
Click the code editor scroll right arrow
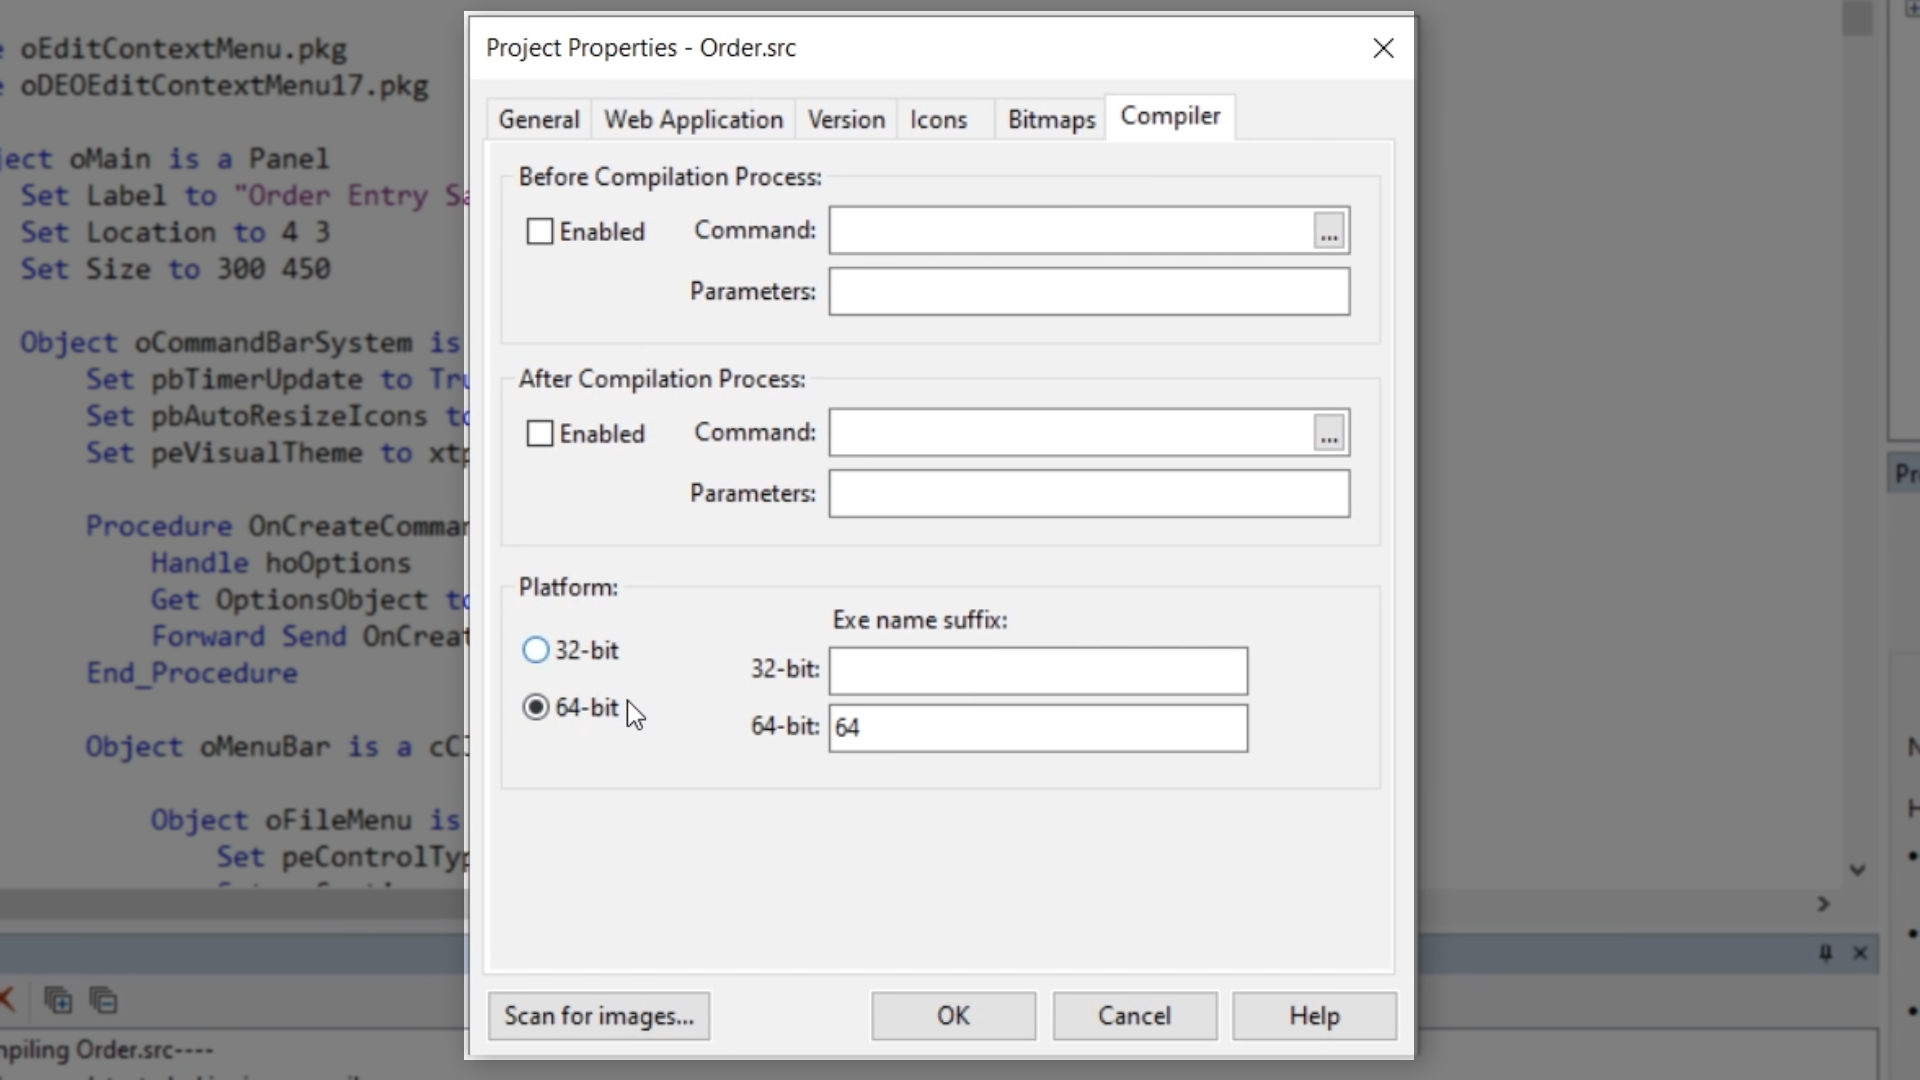(x=1823, y=904)
